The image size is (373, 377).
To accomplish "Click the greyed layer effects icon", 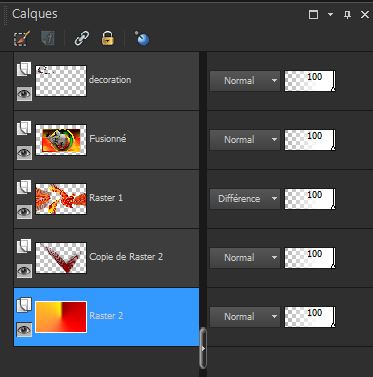I will coord(48,38).
